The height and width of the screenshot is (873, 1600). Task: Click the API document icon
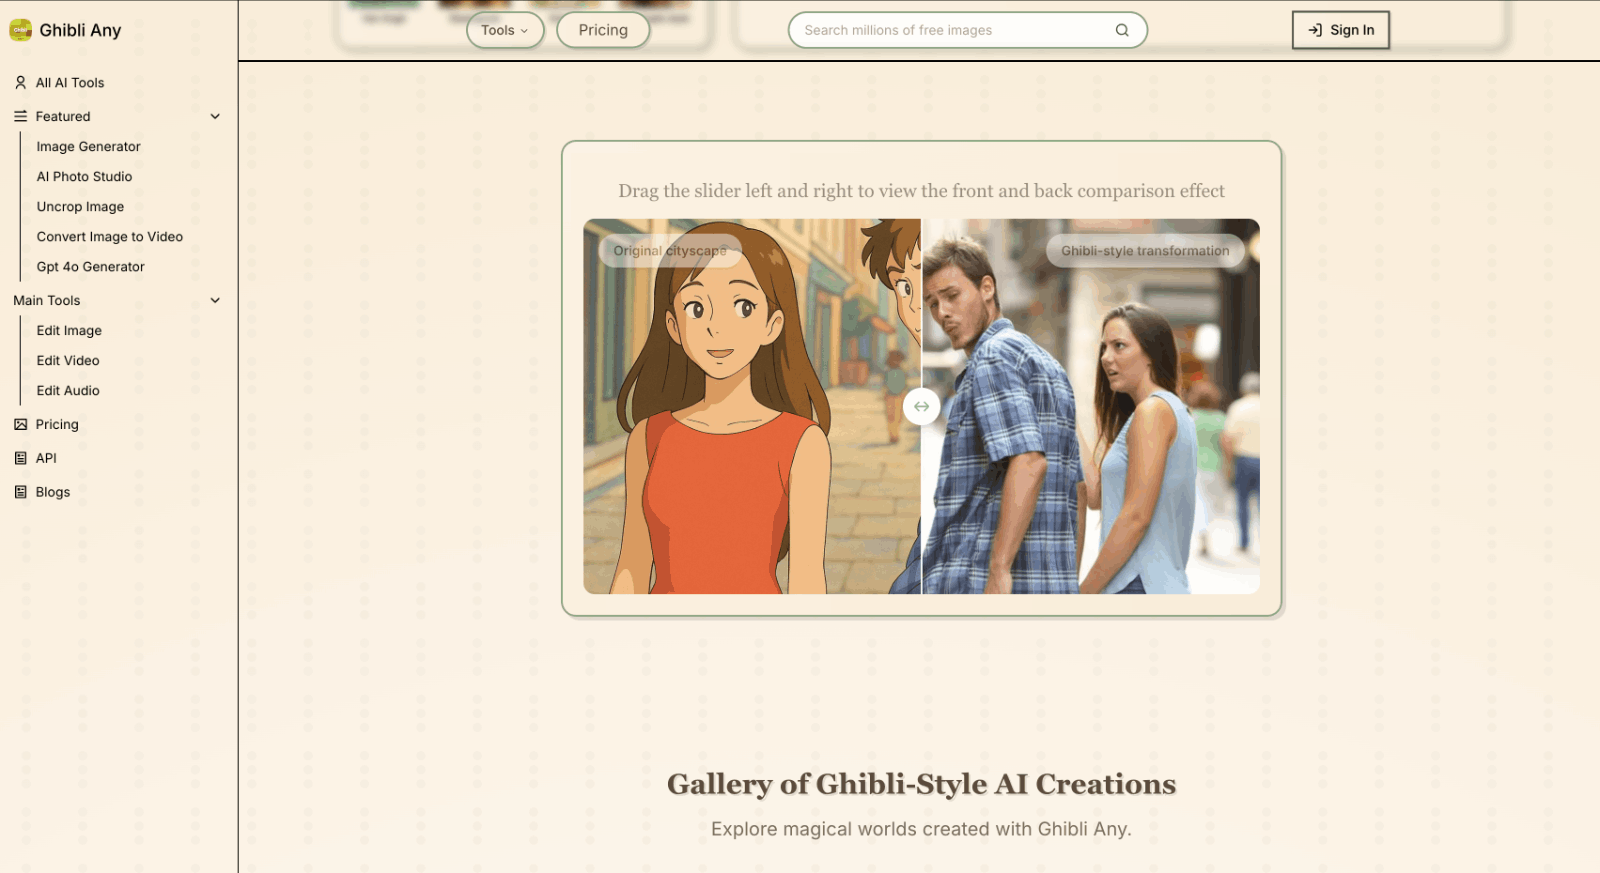20,458
